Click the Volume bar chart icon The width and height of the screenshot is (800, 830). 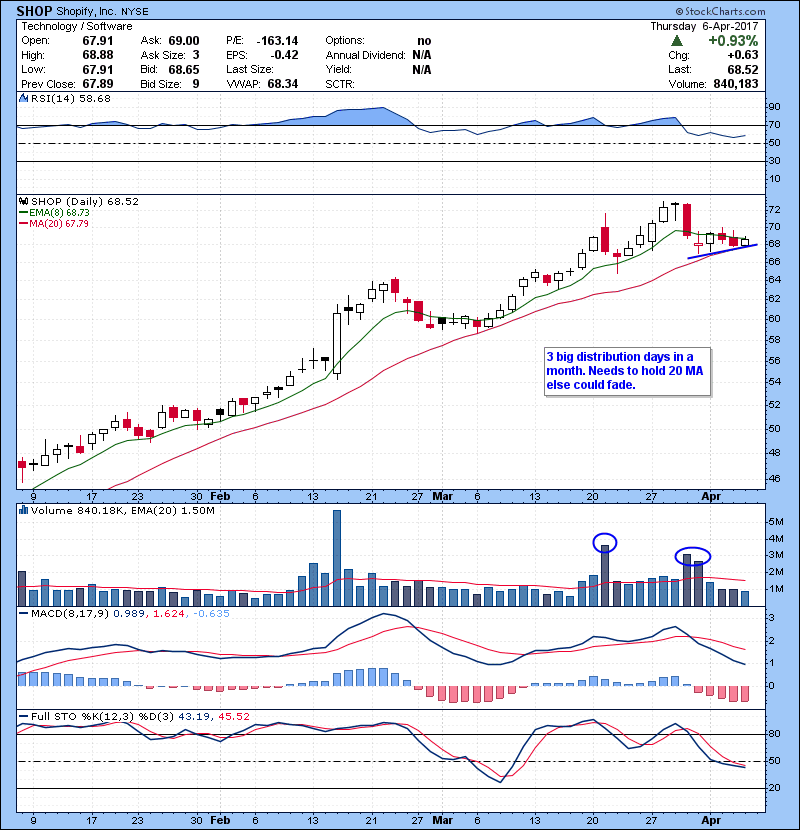click(23, 510)
